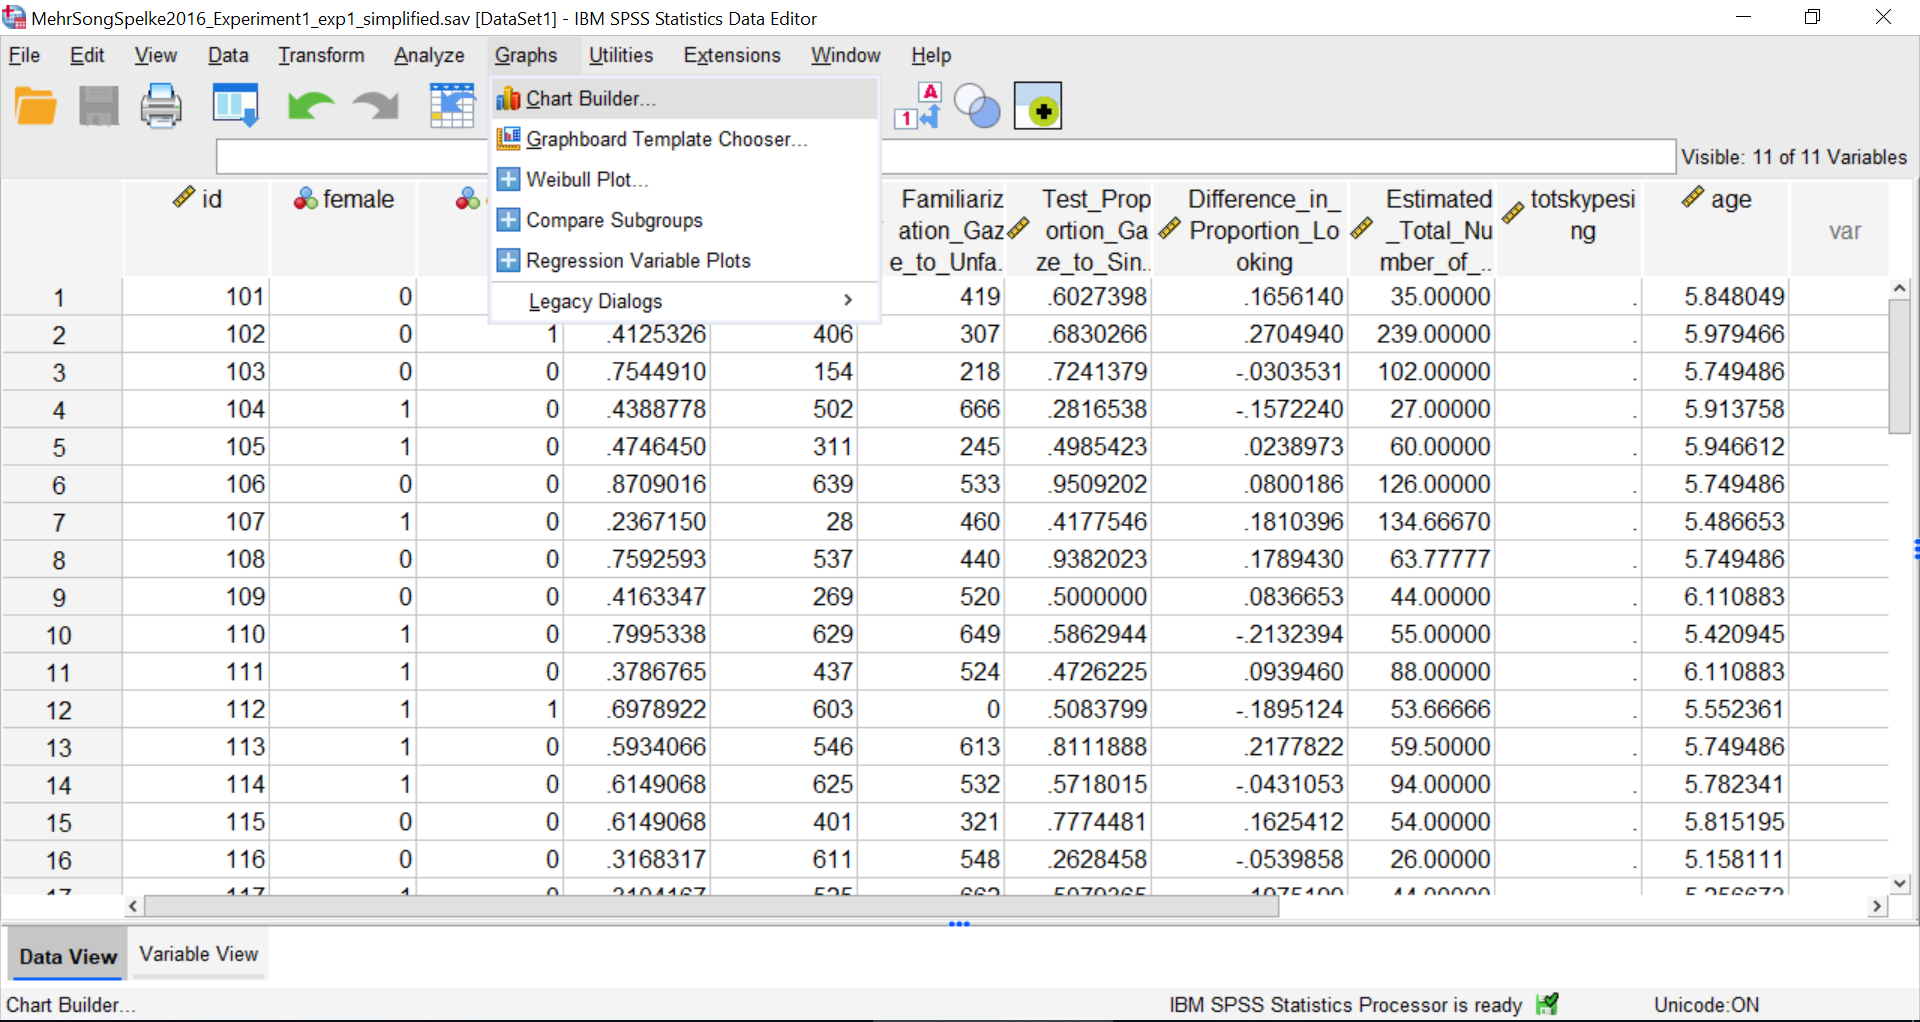The image size is (1920, 1022).
Task: Close the open Graphs menu
Action: coord(526,55)
